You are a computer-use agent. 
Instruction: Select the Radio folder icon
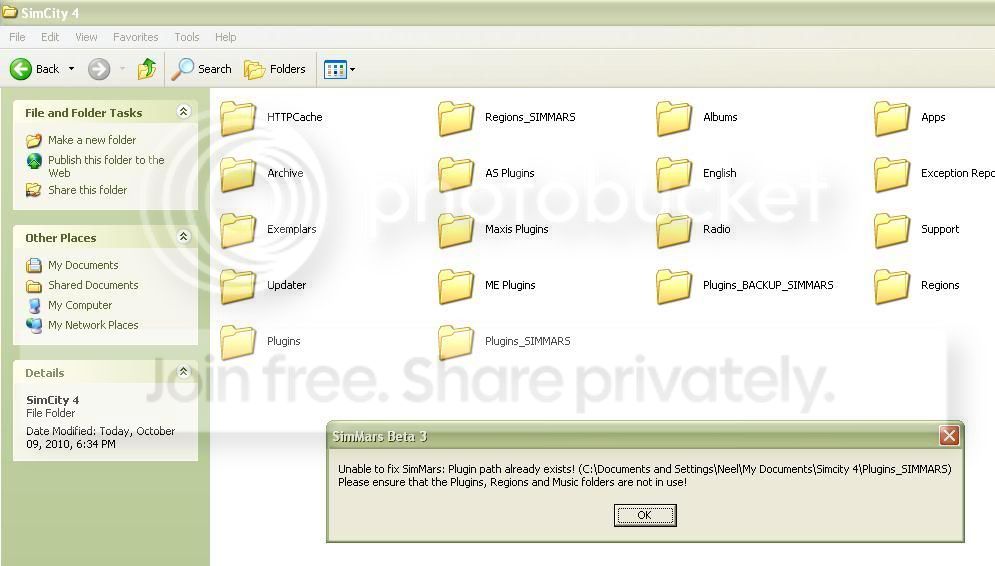click(x=674, y=230)
